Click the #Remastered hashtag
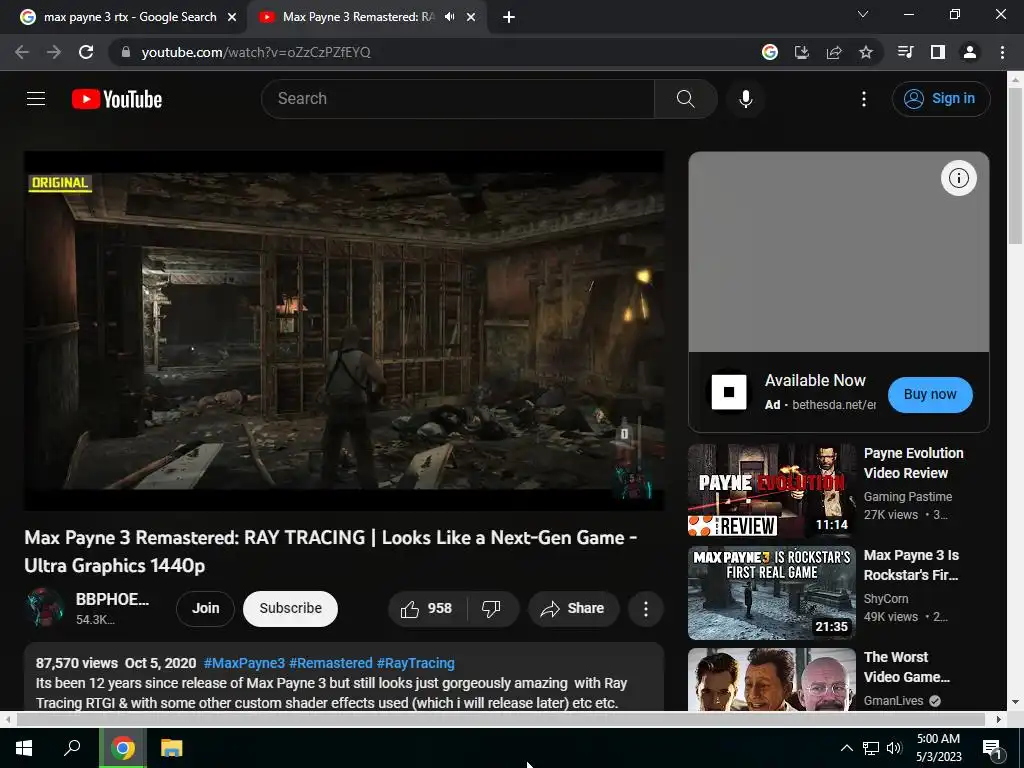 tap(330, 663)
